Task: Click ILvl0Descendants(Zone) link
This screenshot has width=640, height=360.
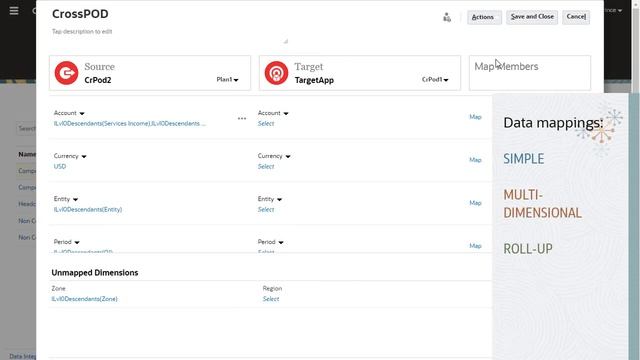Action: point(84,299)
